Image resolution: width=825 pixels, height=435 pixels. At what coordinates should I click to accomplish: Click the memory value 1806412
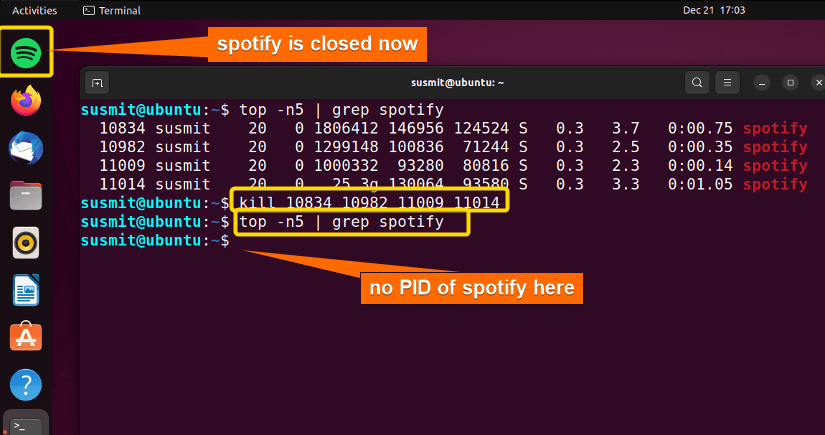346,128
